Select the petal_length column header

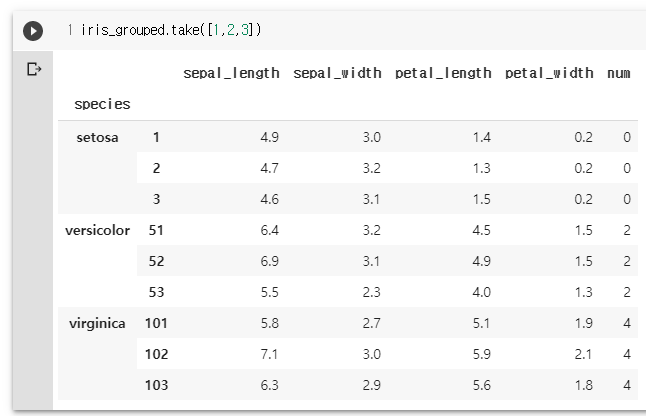click(443, 73)
